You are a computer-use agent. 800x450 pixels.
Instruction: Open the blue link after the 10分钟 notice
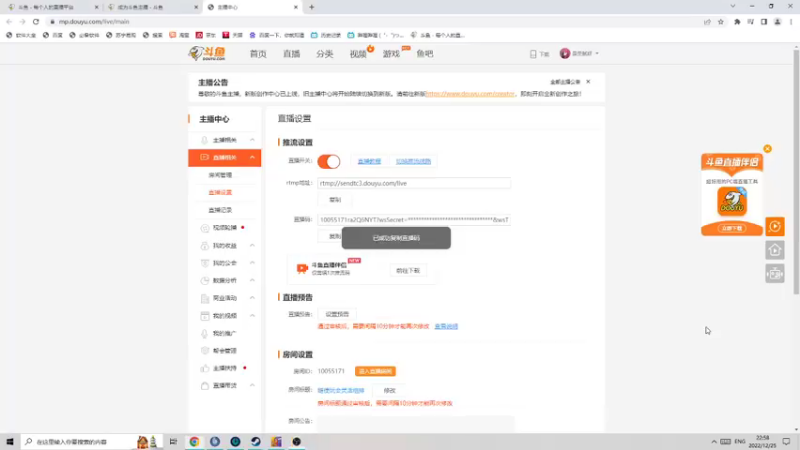[446, 327]
